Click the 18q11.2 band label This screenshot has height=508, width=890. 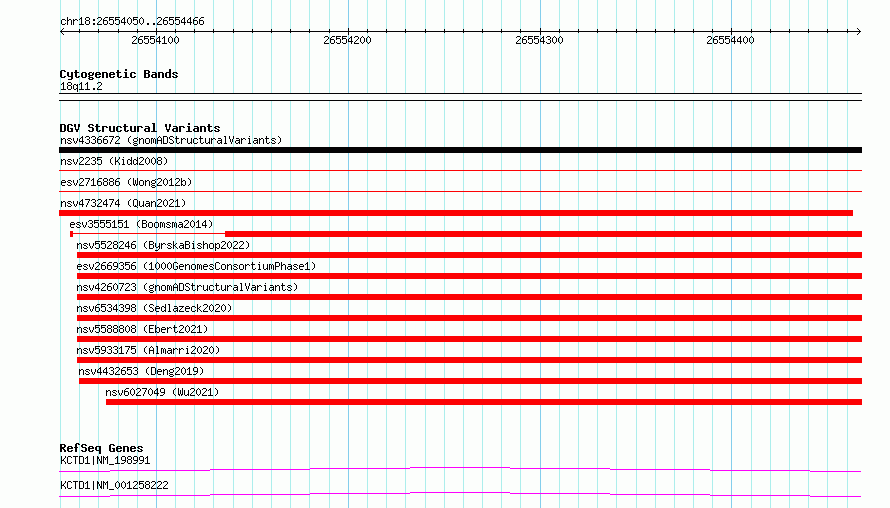81,86
